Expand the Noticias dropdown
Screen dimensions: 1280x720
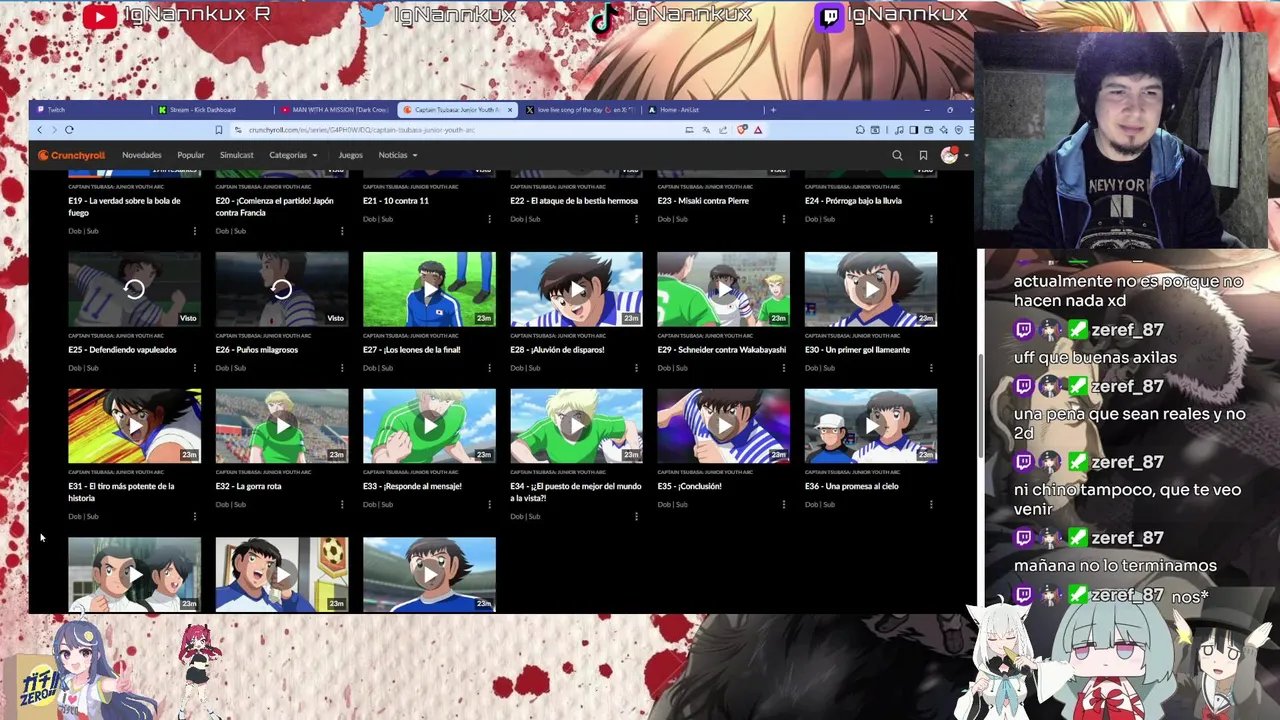397,155
